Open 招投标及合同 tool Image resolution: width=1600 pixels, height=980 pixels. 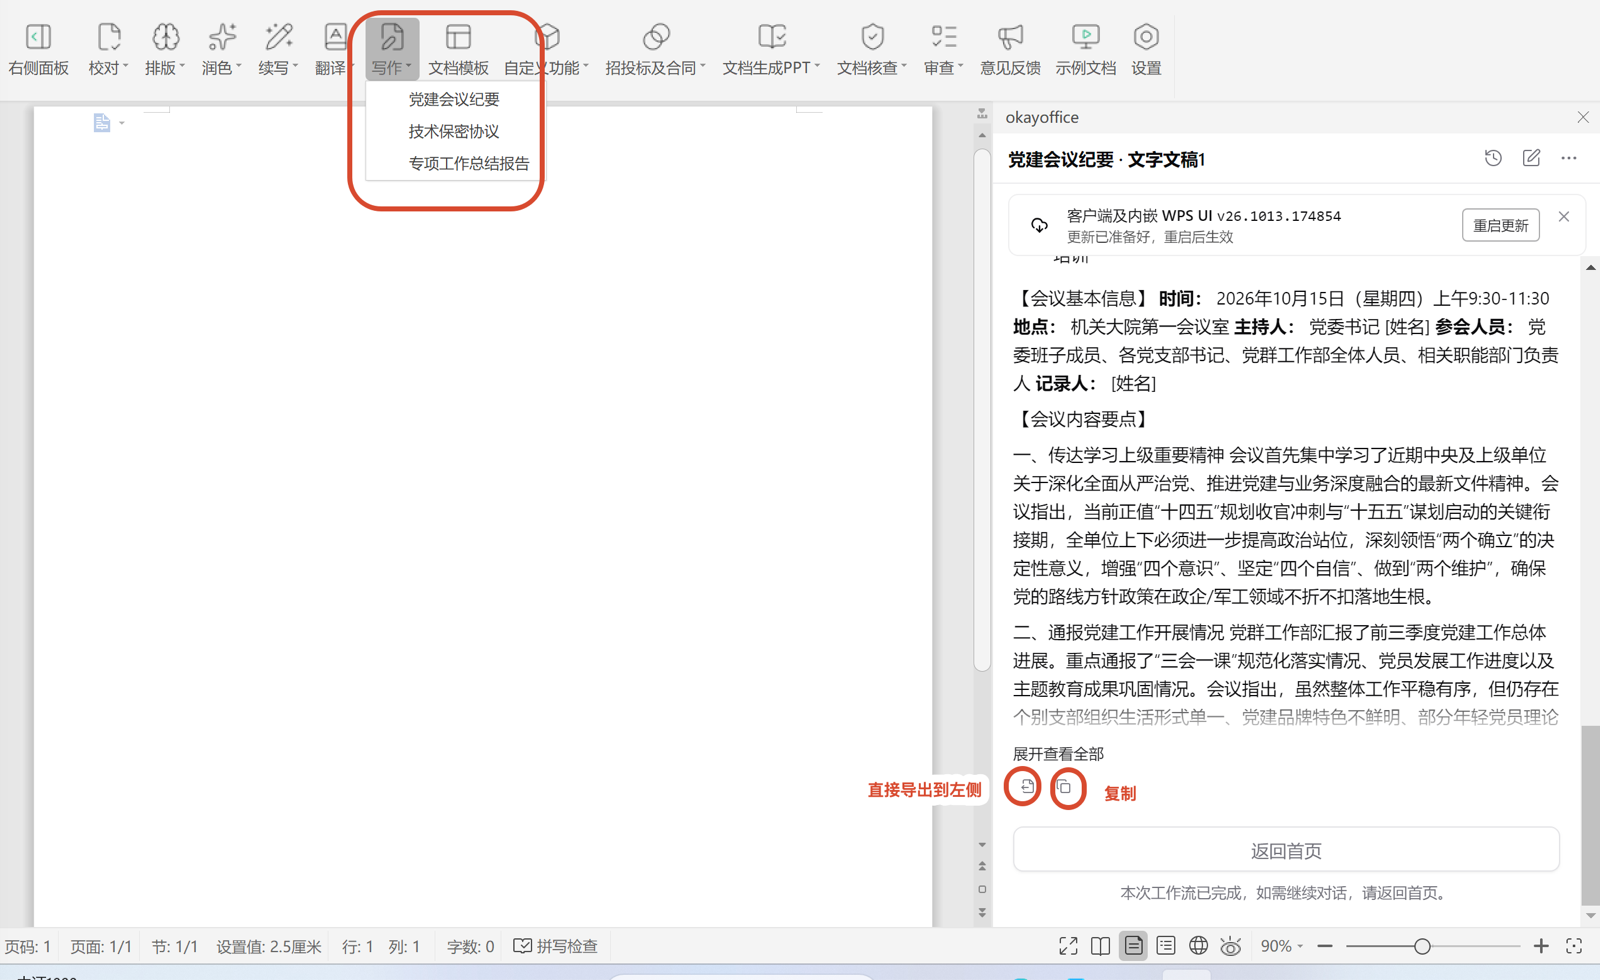[x=655, y=49]
